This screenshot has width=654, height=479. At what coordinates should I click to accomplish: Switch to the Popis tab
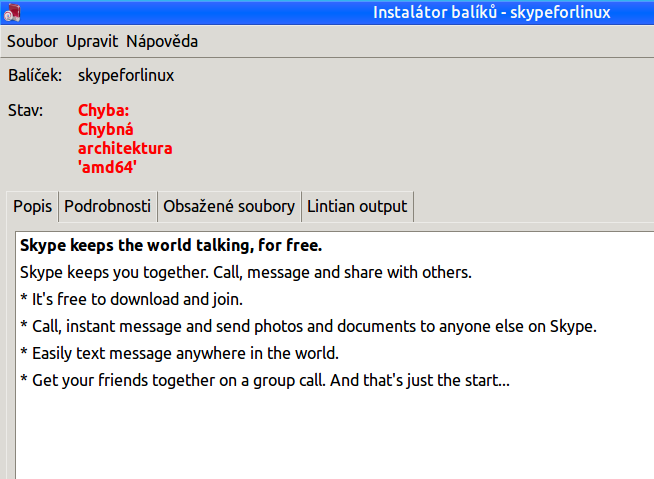(x=33, y=207)
